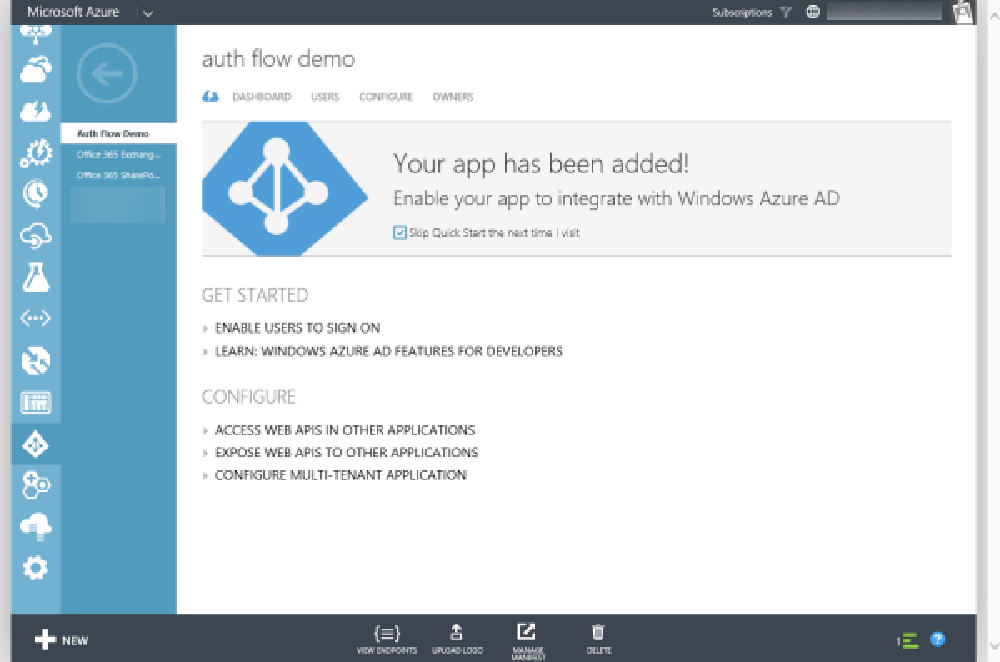Image resolution: width=1000 pixels, height=662 pixels.
Task: Expand Access Web APIs in Other Applications
Action: pyautogui.click(x=344, y=430)
